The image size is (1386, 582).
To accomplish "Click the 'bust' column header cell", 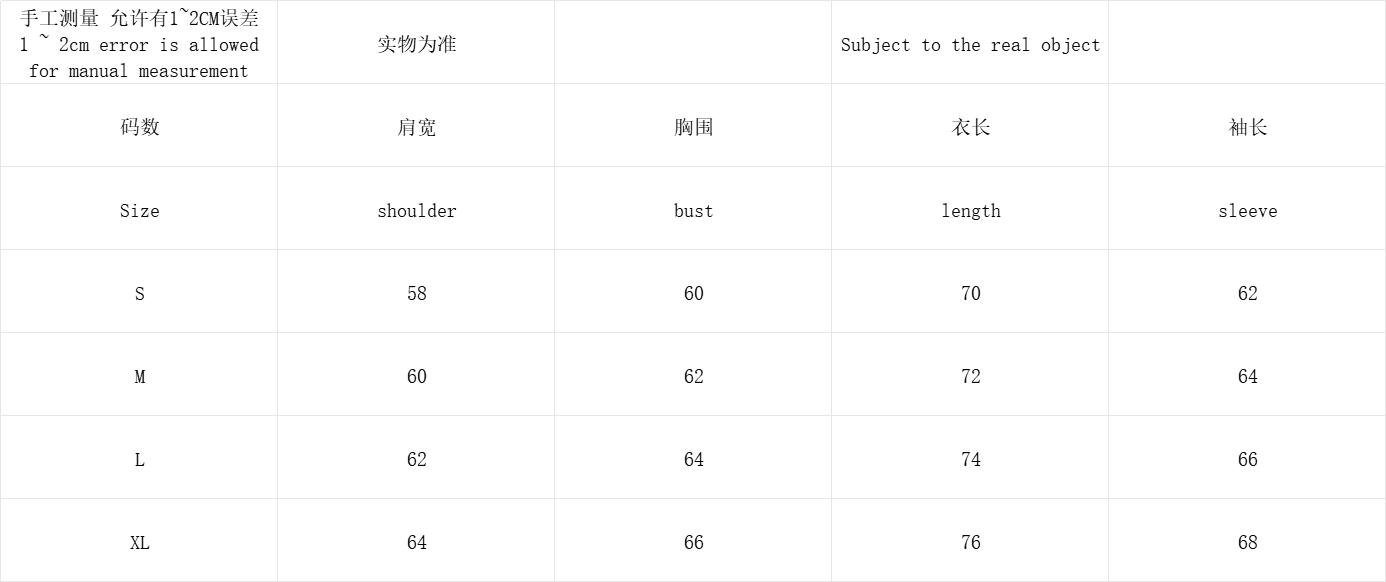I will click(693, 210).
